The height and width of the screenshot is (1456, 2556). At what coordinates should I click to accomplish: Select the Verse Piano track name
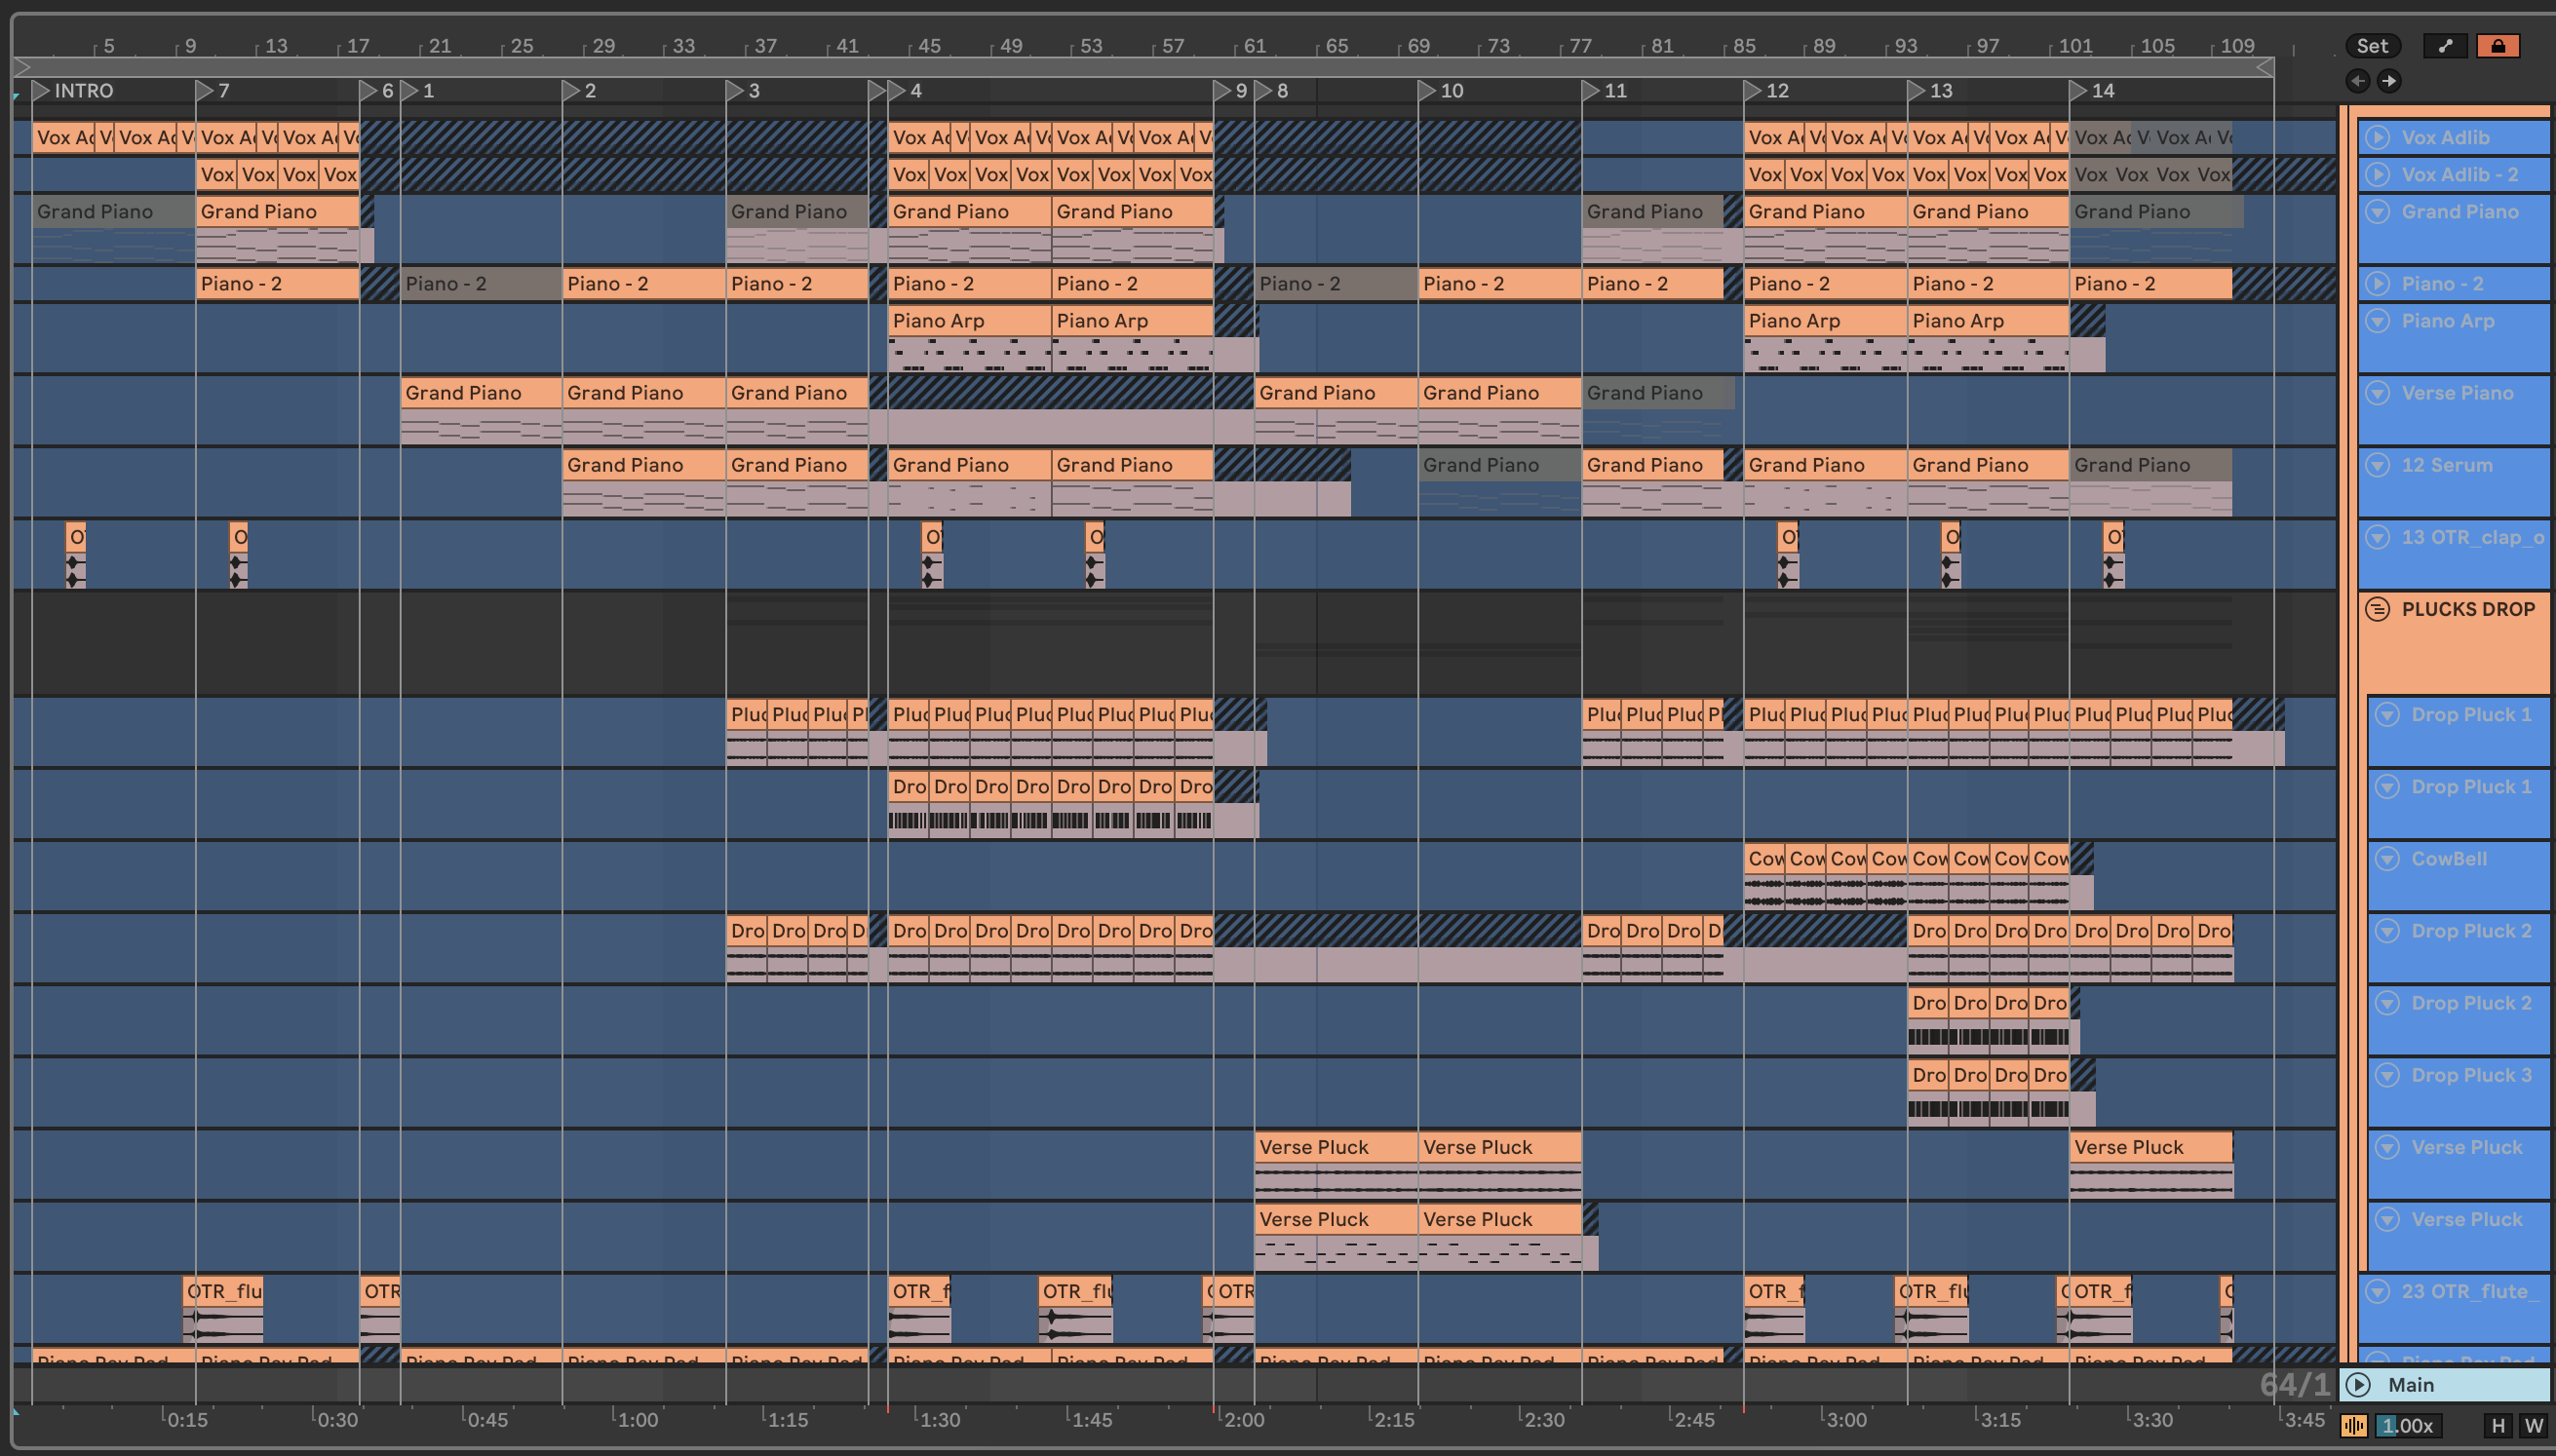point(2457,392)
